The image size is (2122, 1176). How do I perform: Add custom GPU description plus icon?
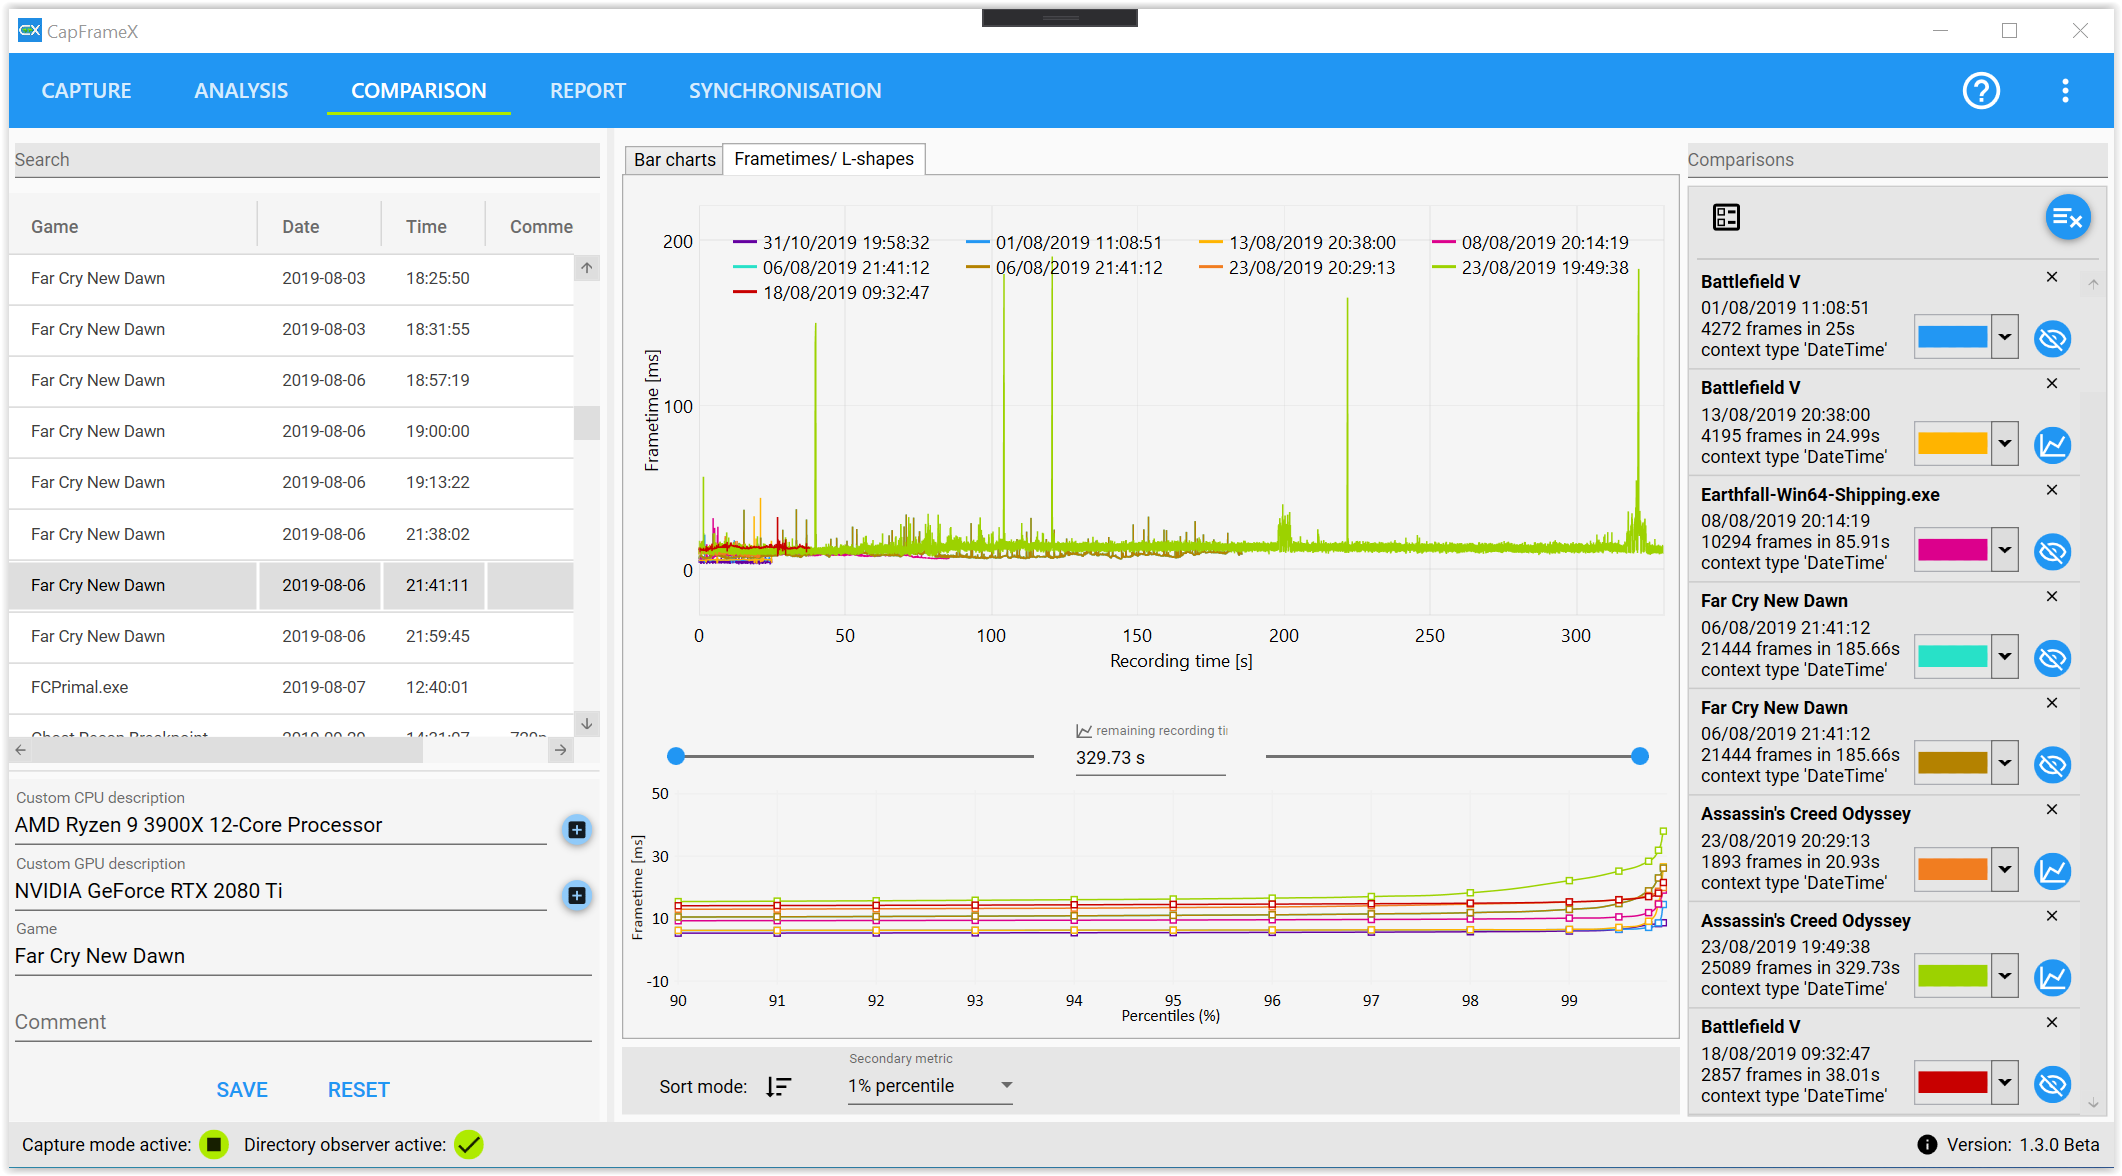click(577, 895)
